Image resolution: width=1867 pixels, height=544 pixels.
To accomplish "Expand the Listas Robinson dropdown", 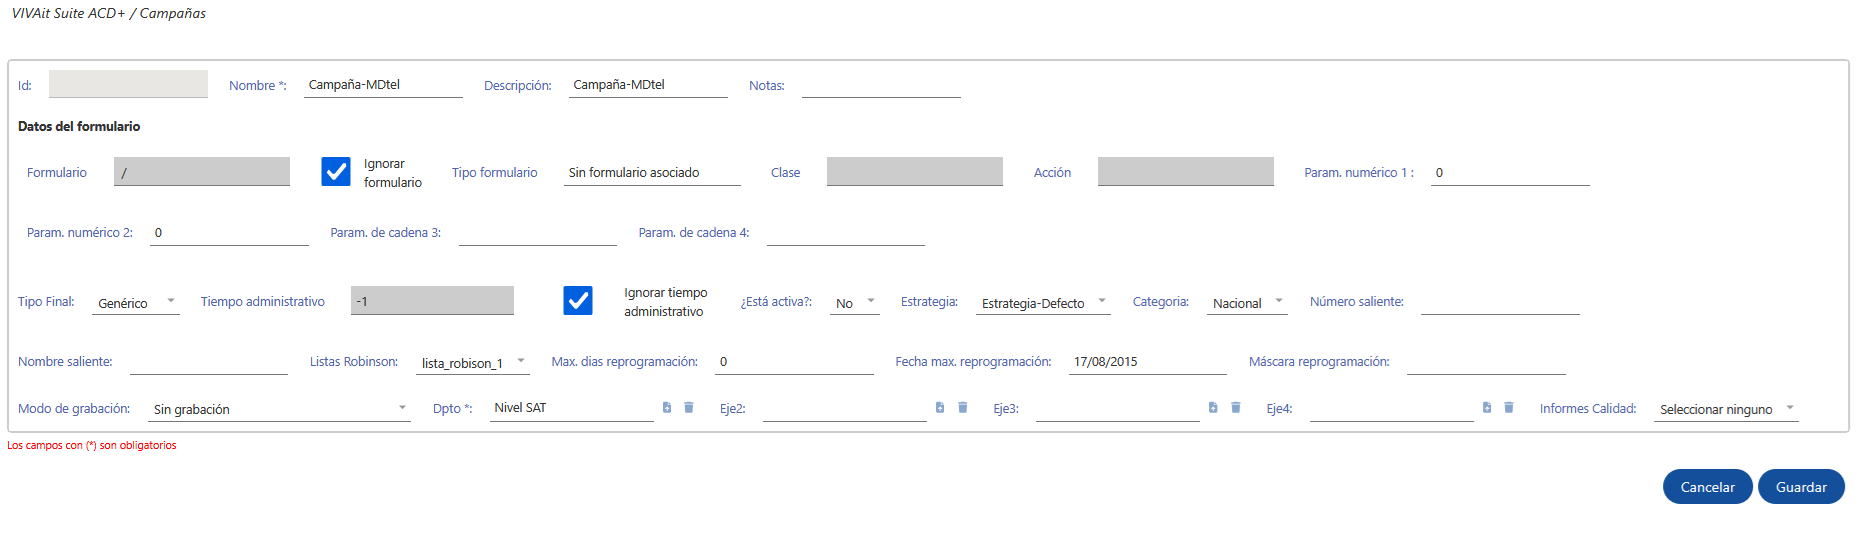I will click(x=472, y=362).
